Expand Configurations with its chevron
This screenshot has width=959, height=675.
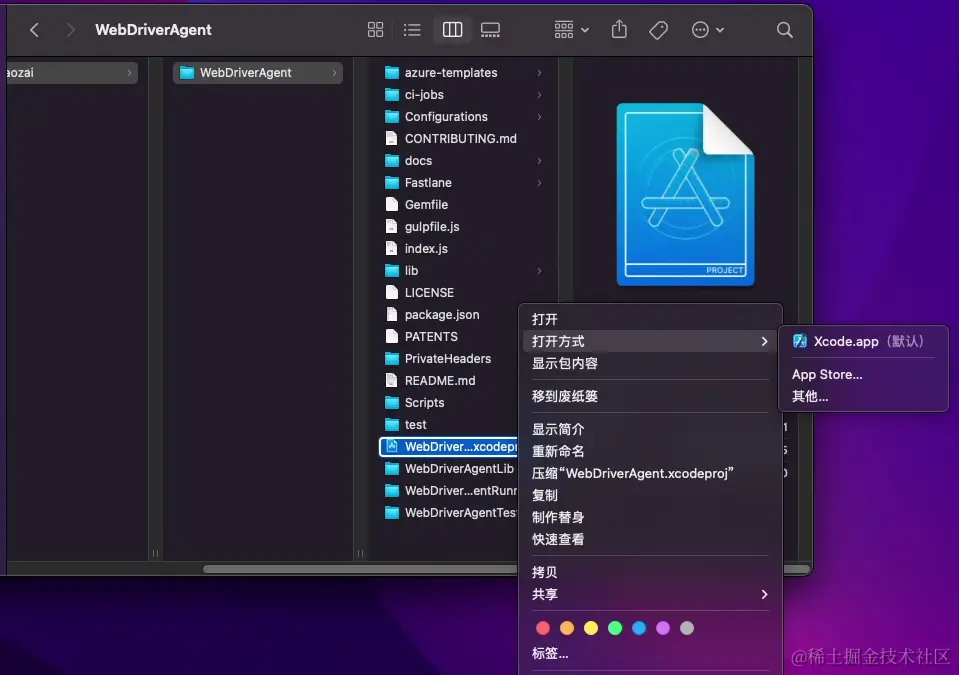click(539, 117)
